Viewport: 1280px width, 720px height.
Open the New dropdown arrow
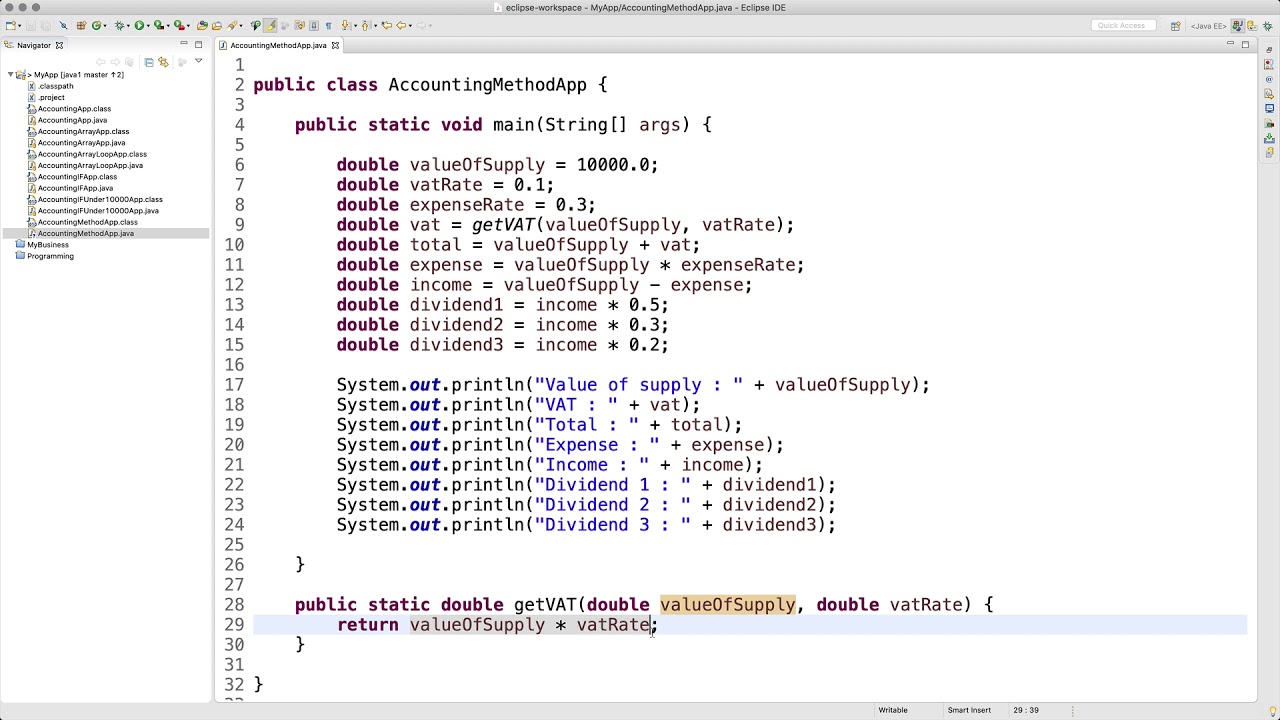[x=20, y=25]
